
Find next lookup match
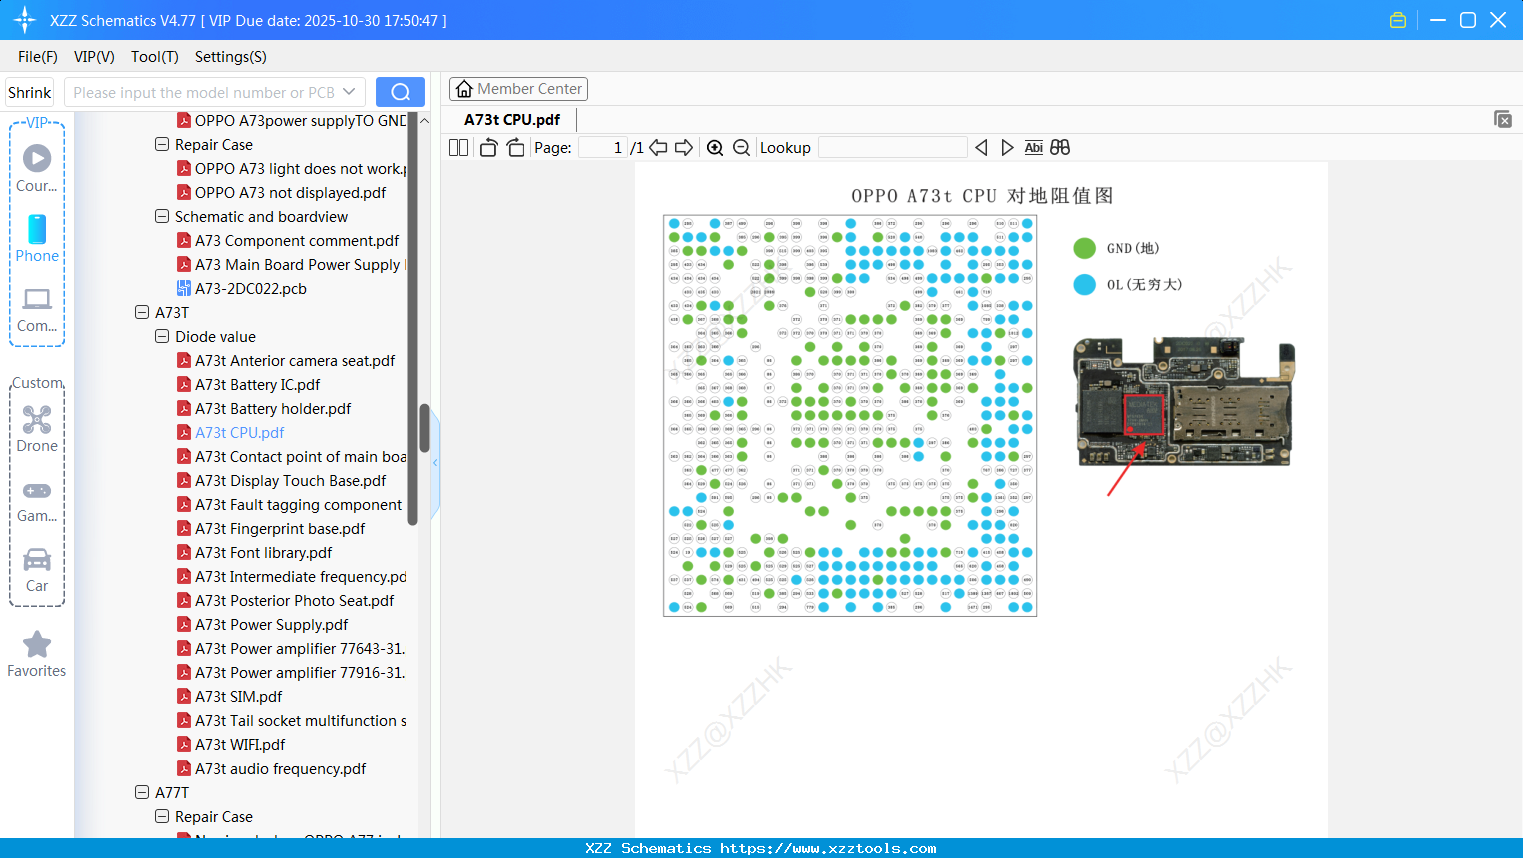tap(1007, 148)
